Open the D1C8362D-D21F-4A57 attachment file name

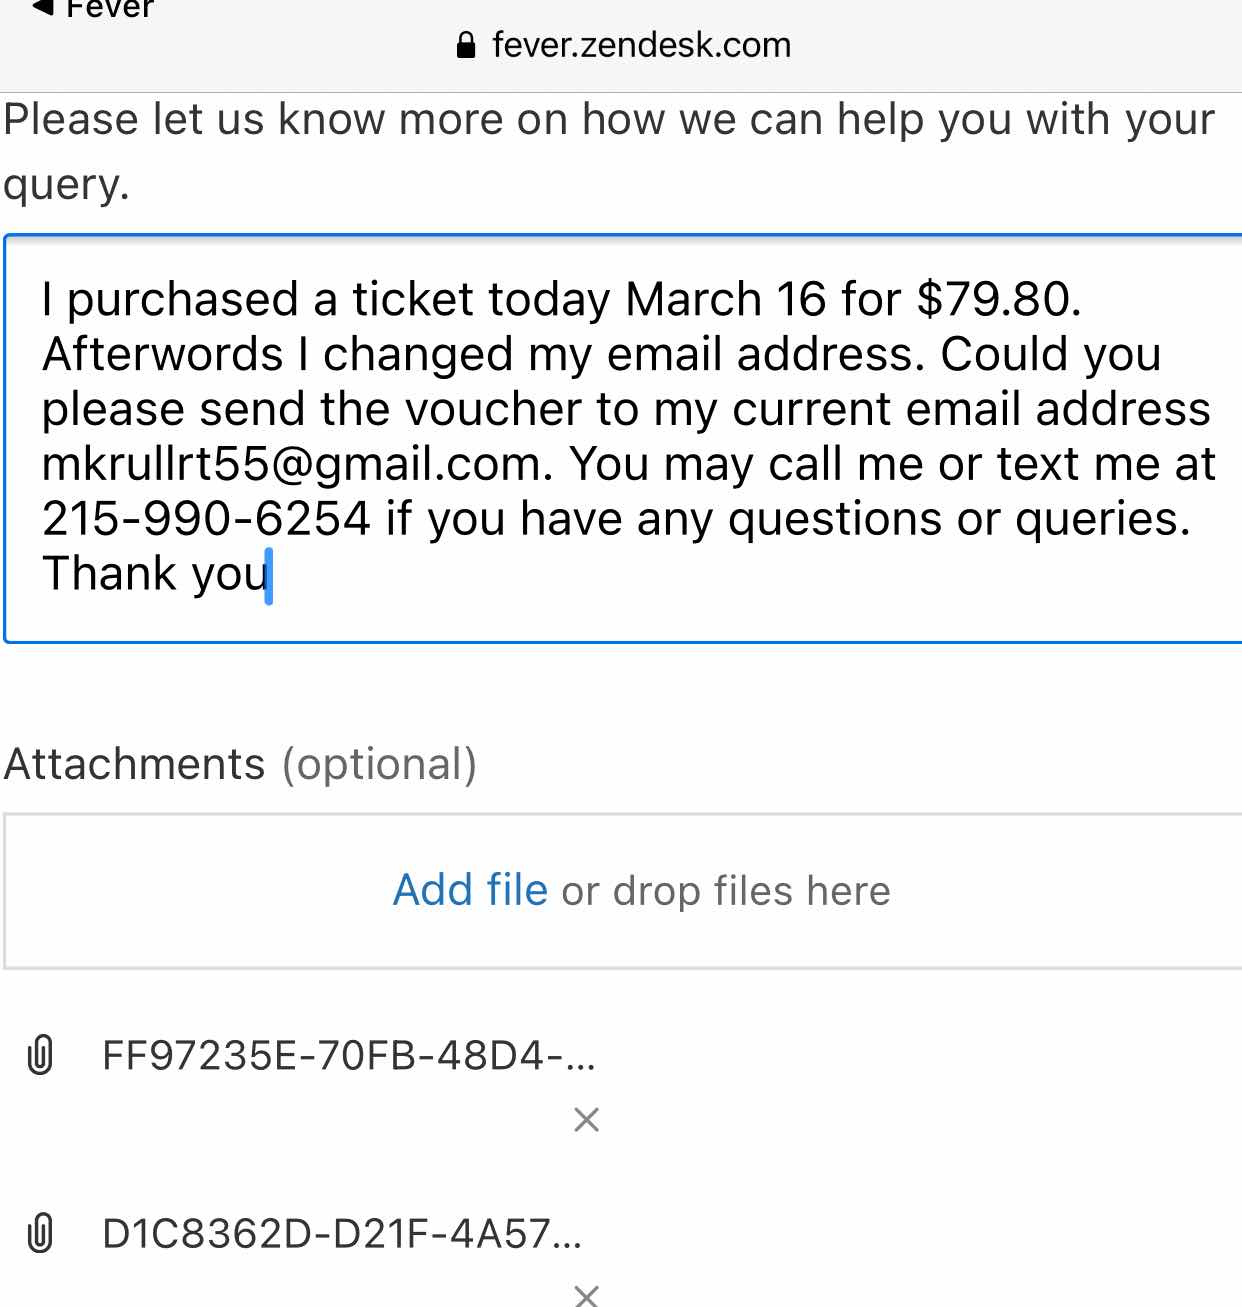[x=342, y=1233]
